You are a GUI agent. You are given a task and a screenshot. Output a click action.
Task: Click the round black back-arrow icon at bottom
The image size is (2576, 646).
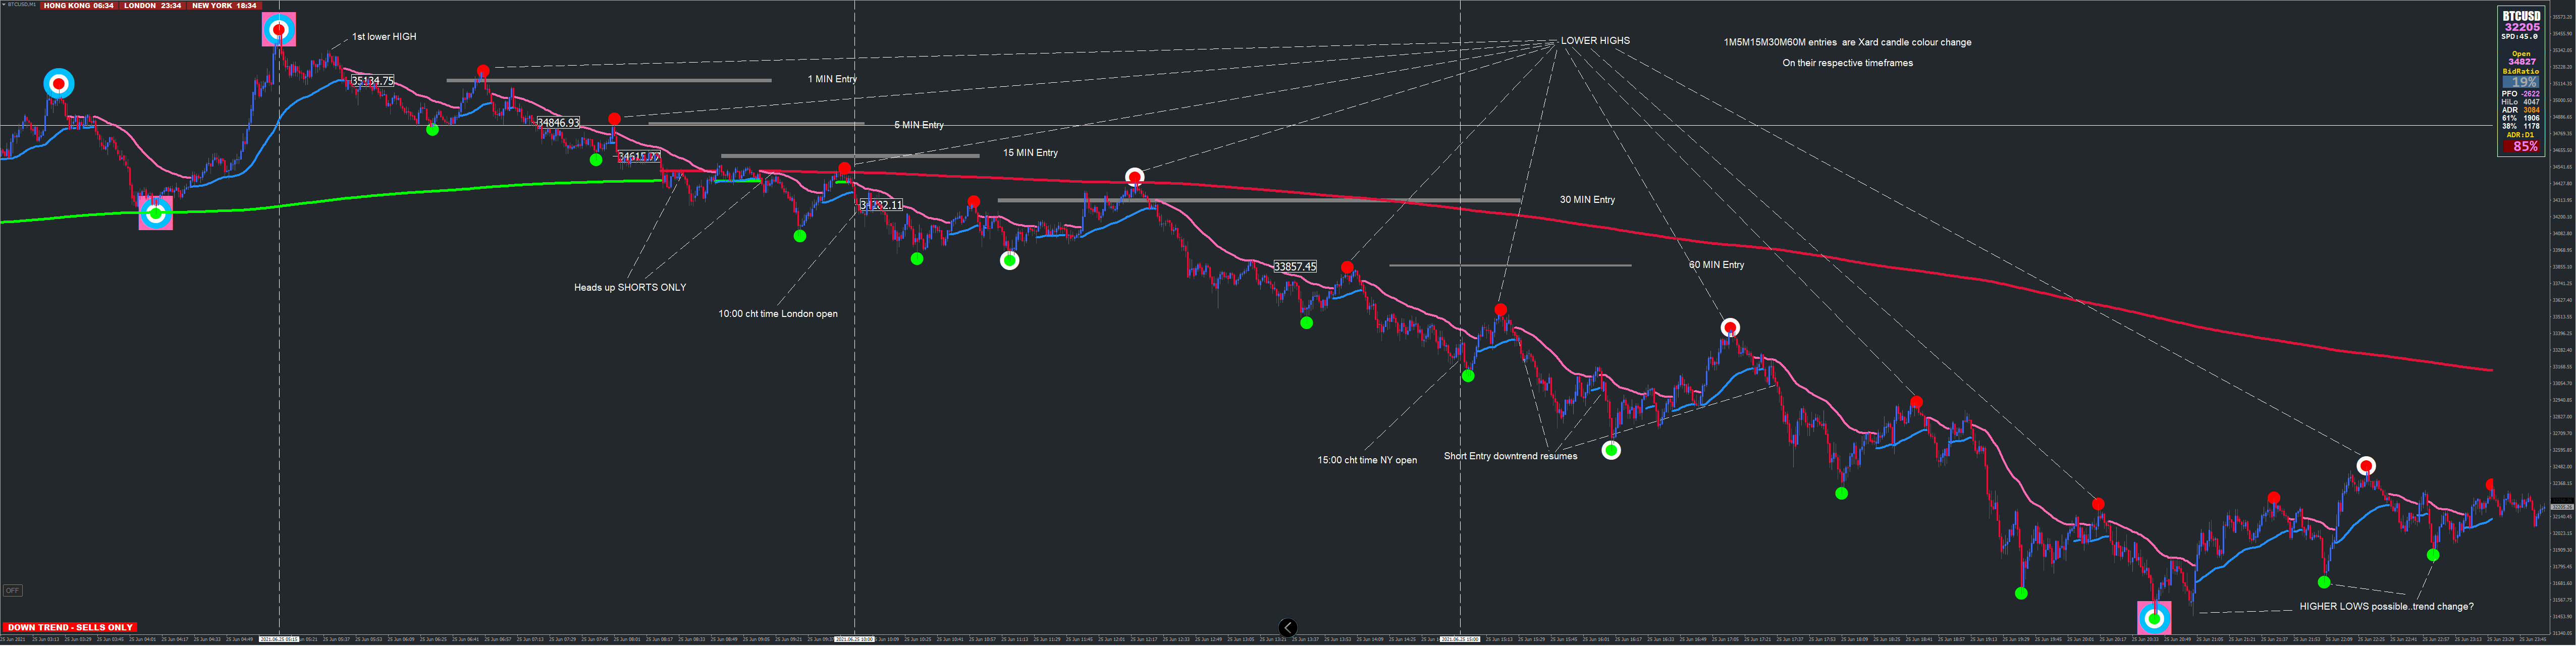pos(1288,628)
